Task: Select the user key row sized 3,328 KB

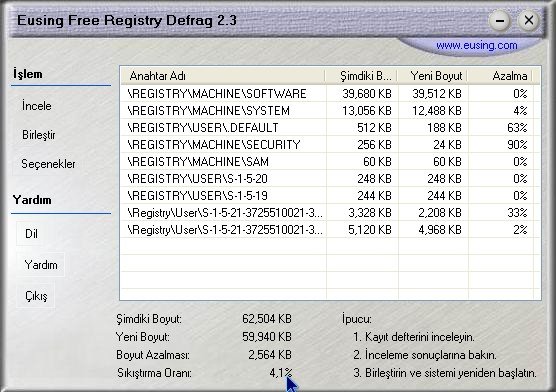Action: [330, 213]
